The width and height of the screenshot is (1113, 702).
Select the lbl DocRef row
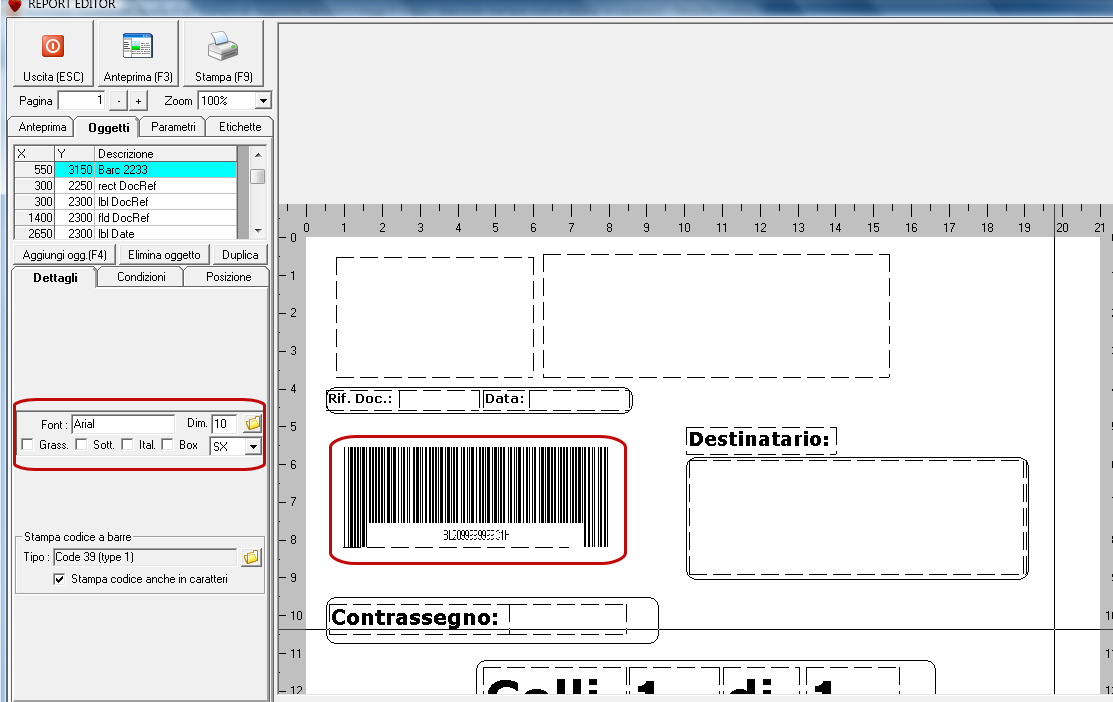point(126,202)
